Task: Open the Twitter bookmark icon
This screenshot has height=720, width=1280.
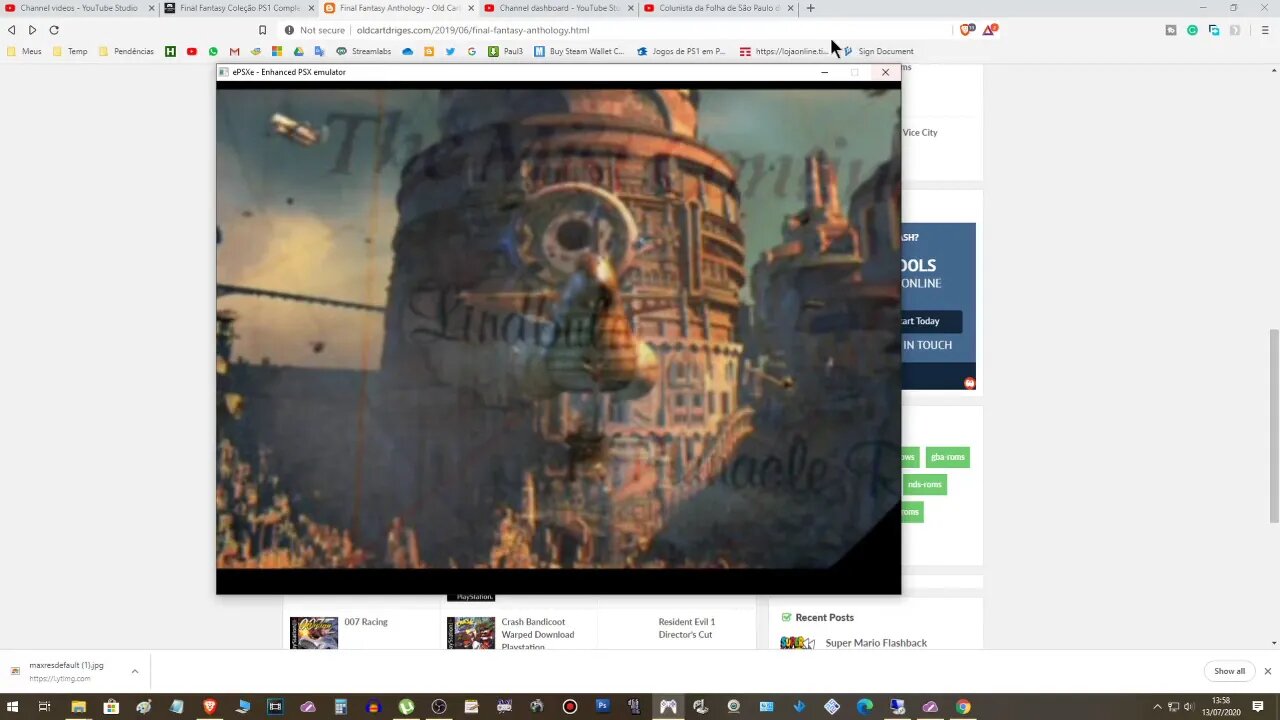Action: tap(450, 51)
